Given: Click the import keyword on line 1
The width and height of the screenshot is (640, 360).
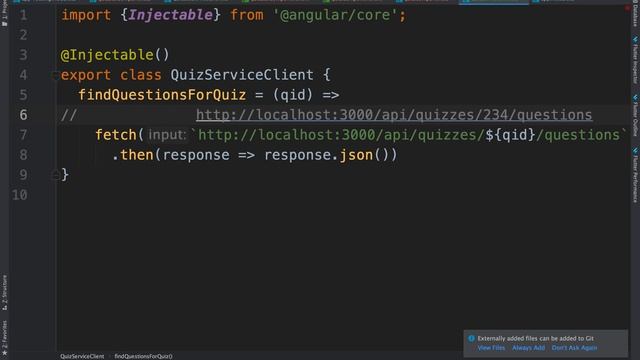Looking at the screenshot, I should pyautogui.click(x=86, y=15).
